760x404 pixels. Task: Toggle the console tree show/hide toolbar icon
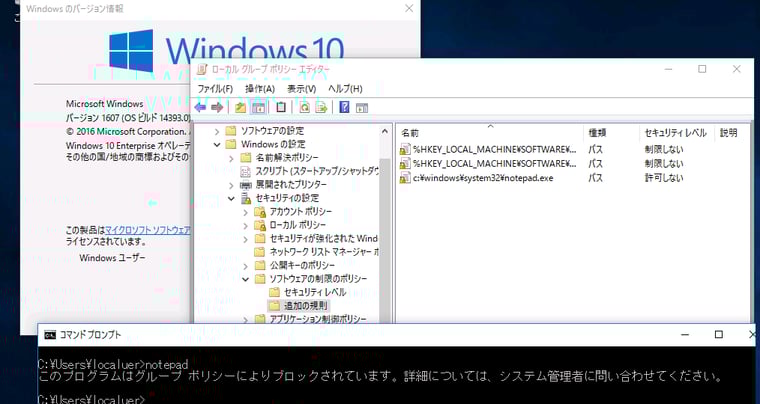(258, 108)
